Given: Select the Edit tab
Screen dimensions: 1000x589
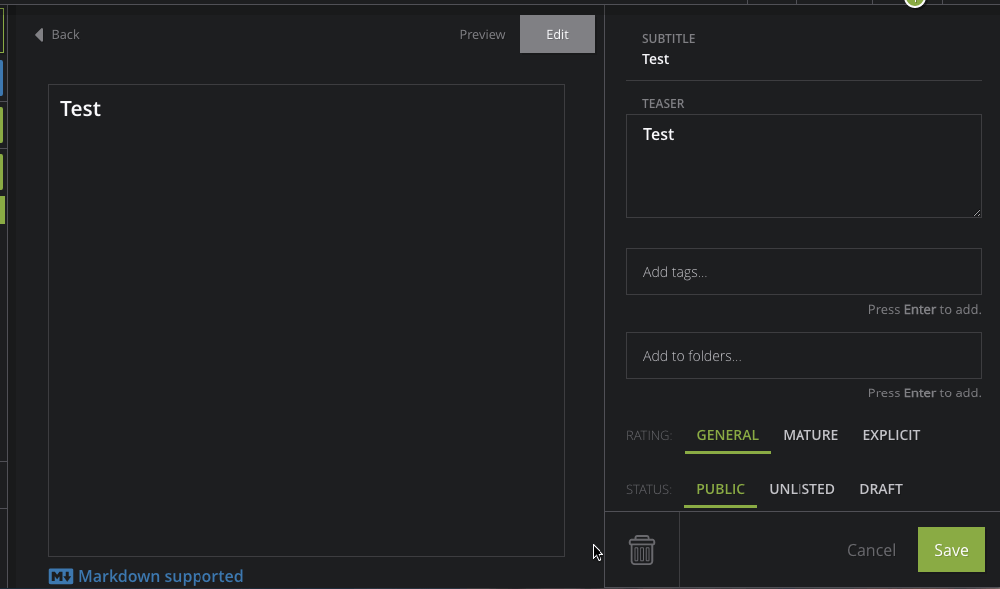Looking at the screenshot, I should coord(557,35).
